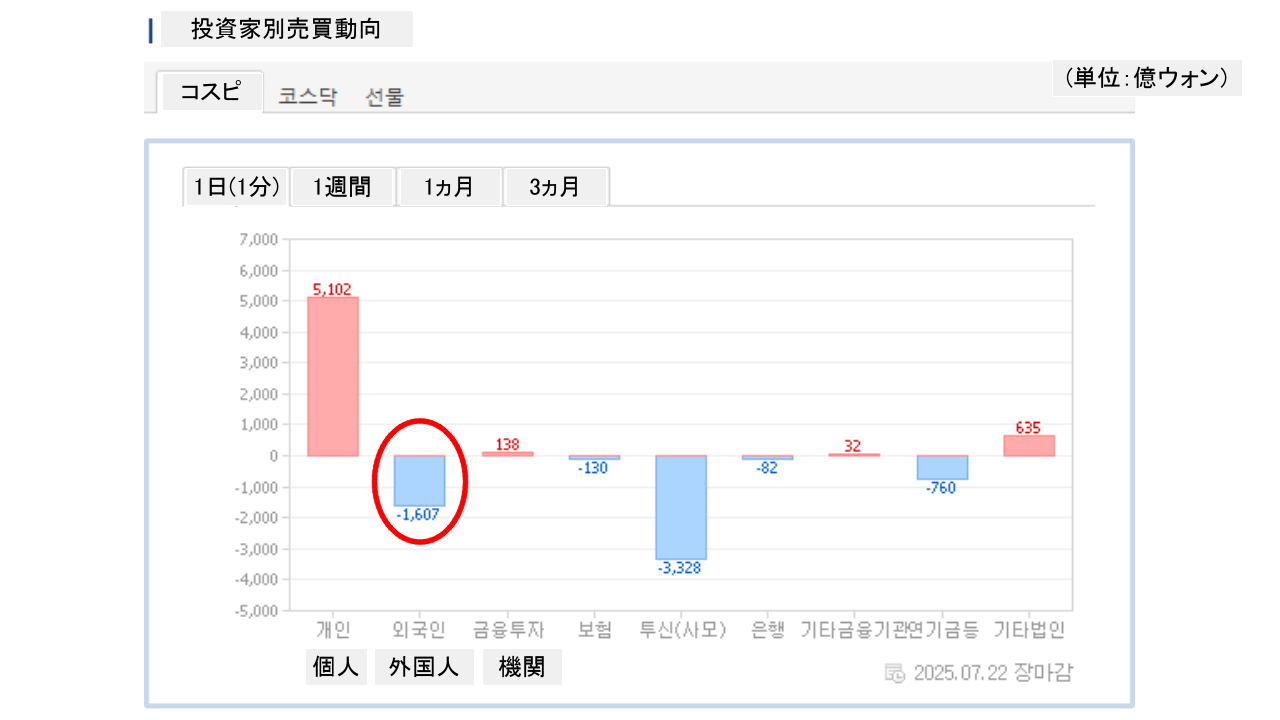Click the circled 외국인 bar at -1,607
This screenshot has height=720, width=1280.
coord(419,480)
